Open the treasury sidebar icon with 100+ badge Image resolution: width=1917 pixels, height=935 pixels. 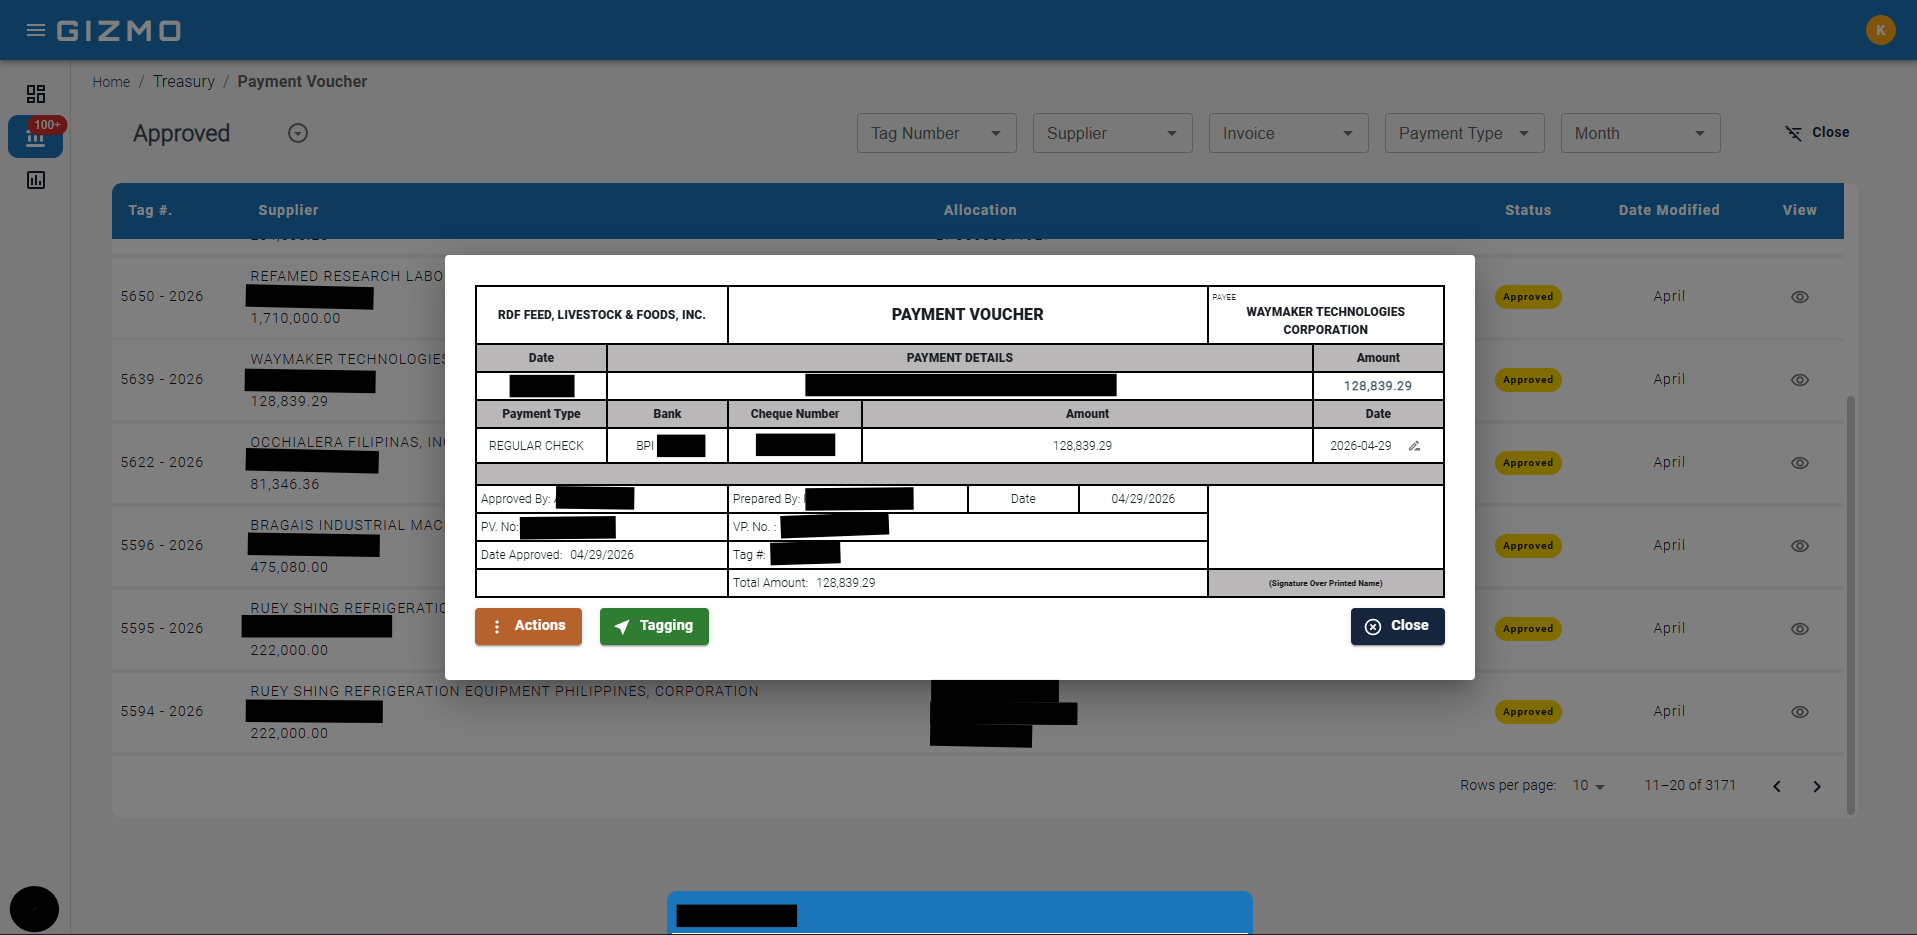click(36, 137)
